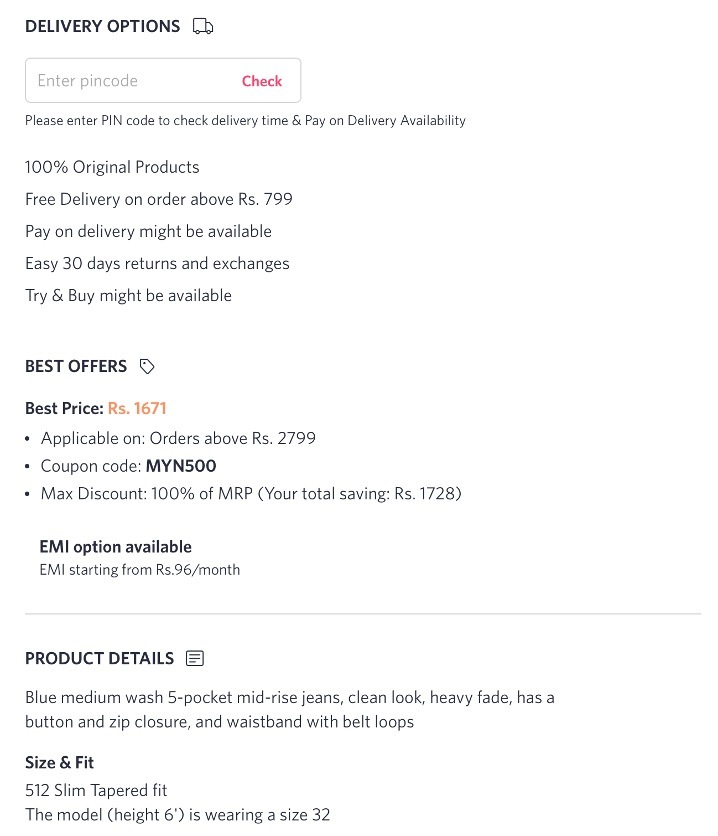Click the Best Price Rs. 1671 amount

coord(137,408)
